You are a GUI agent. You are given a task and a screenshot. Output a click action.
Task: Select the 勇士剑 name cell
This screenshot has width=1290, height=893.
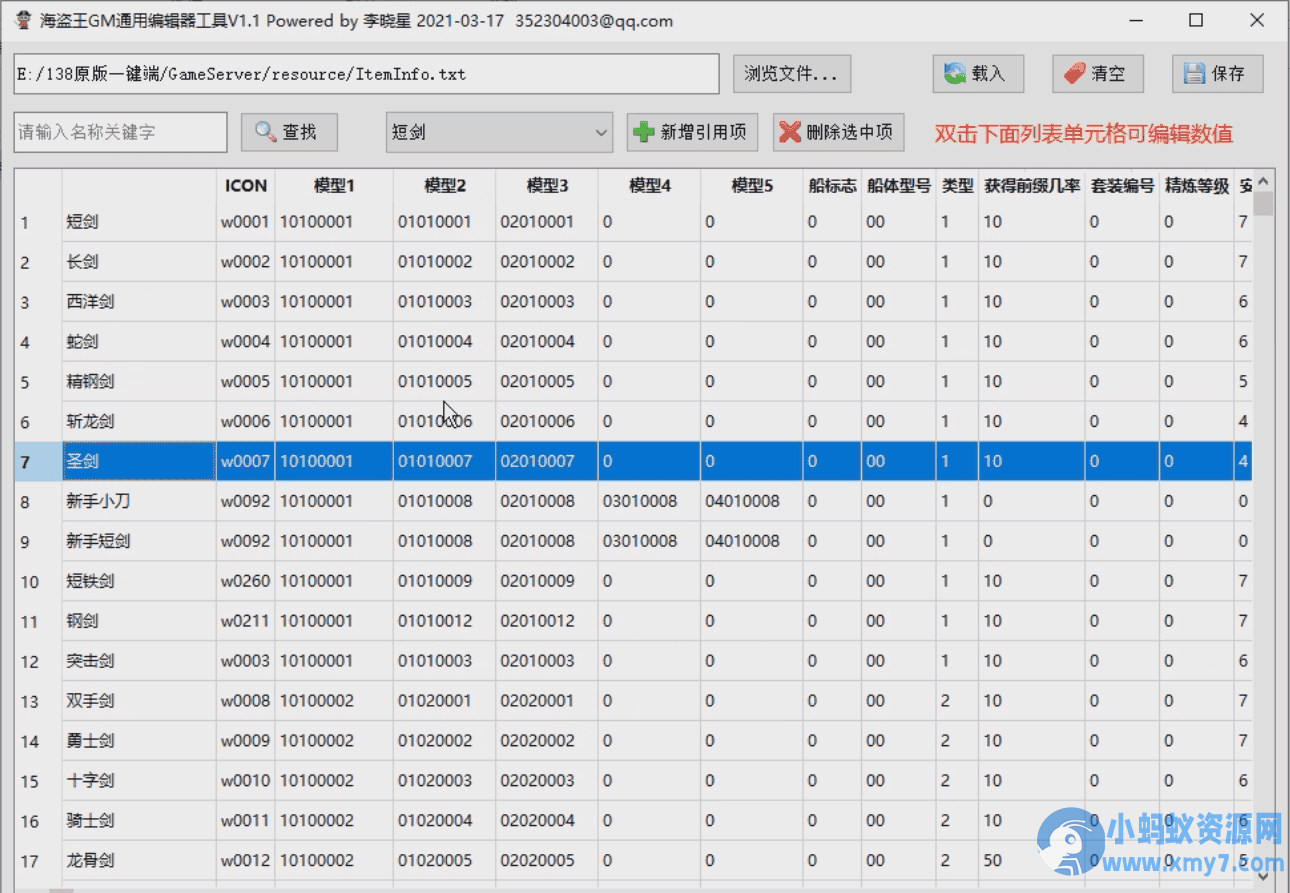[139, 741]
